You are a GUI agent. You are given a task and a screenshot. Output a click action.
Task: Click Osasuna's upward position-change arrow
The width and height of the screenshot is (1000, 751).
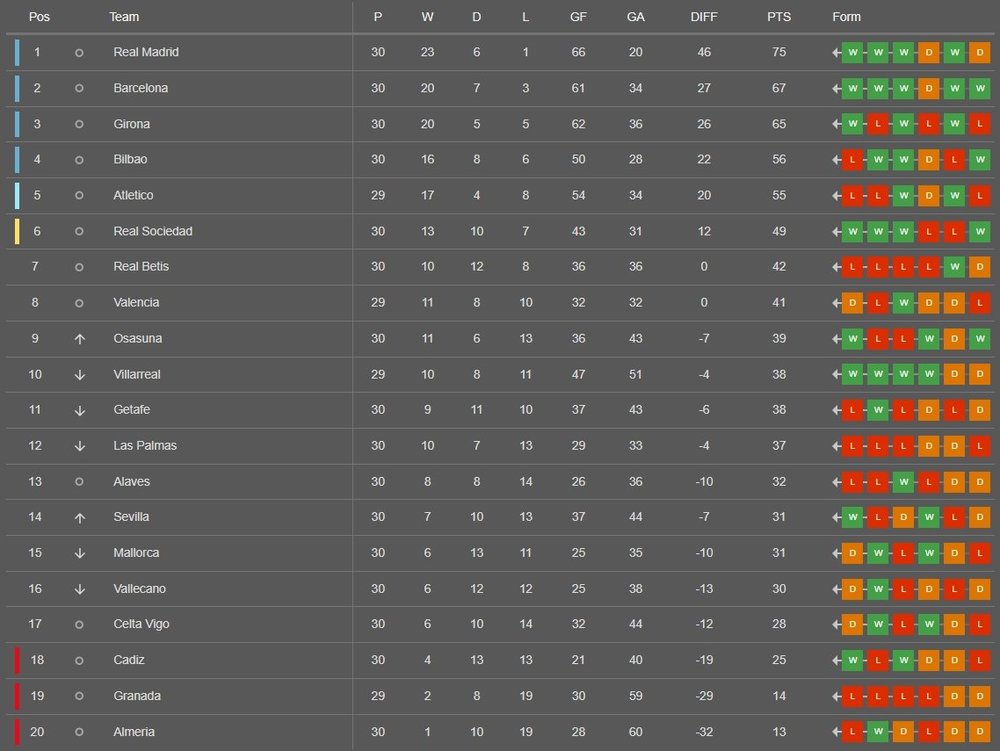(x=79, y=339)
